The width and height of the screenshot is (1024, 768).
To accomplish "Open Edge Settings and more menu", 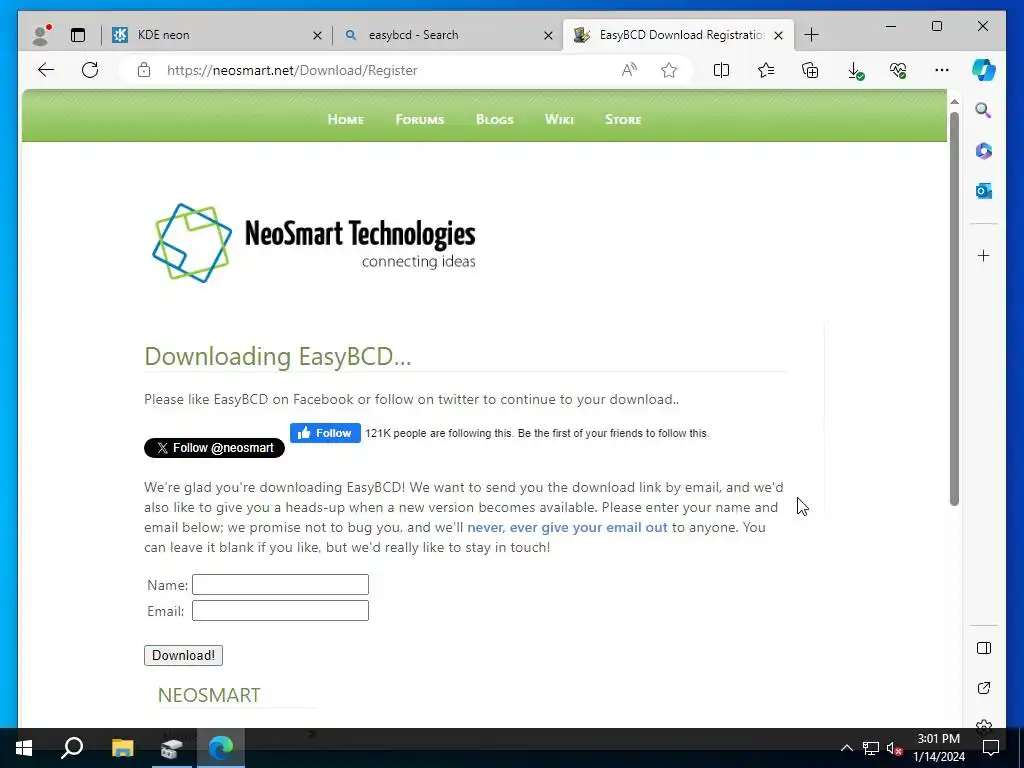I will [942, 70].
